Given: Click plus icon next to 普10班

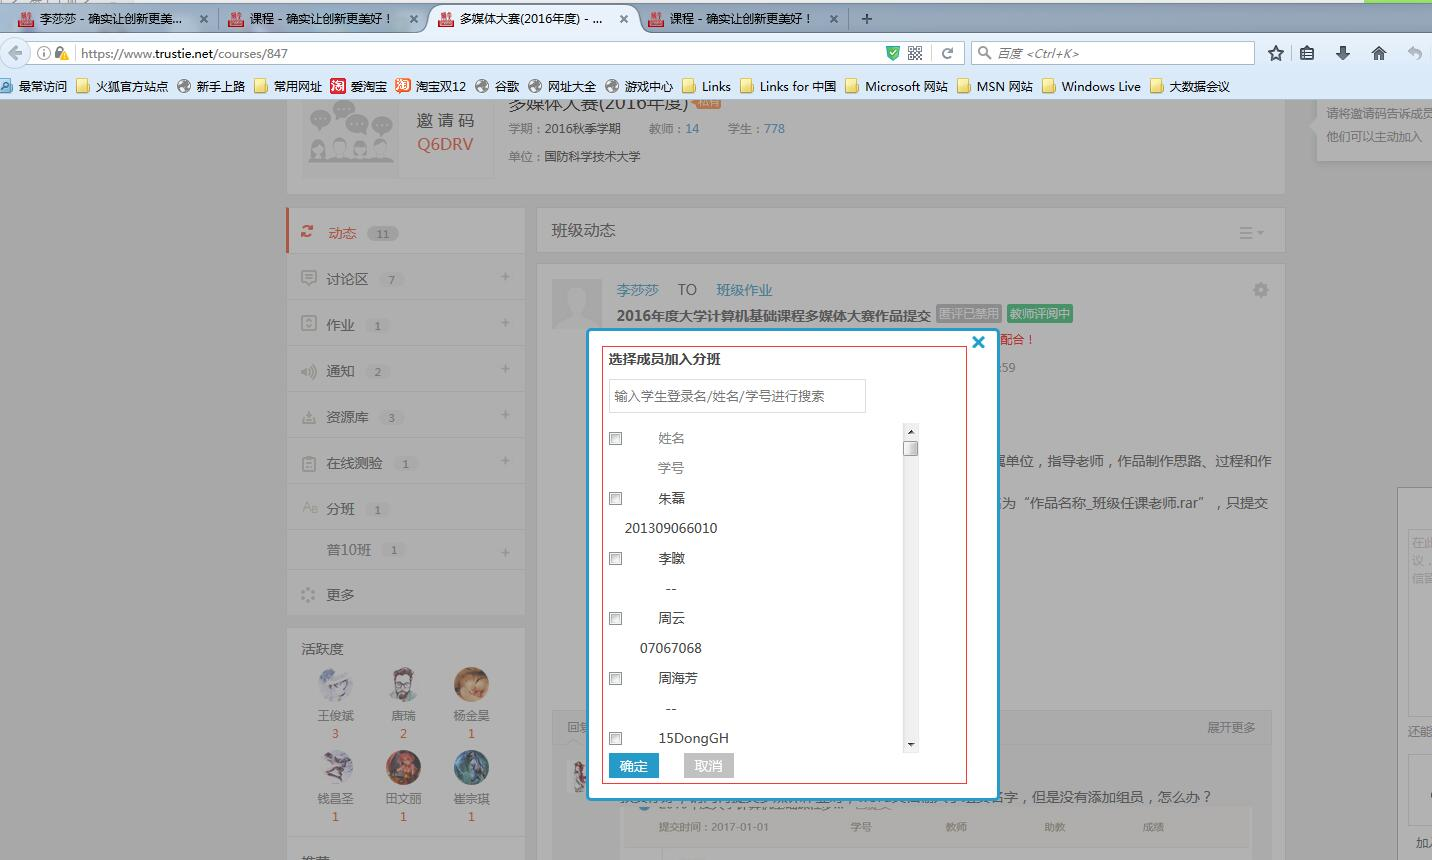Looking at the screenshot, I should pyautogui.click(x=505, y=552).
